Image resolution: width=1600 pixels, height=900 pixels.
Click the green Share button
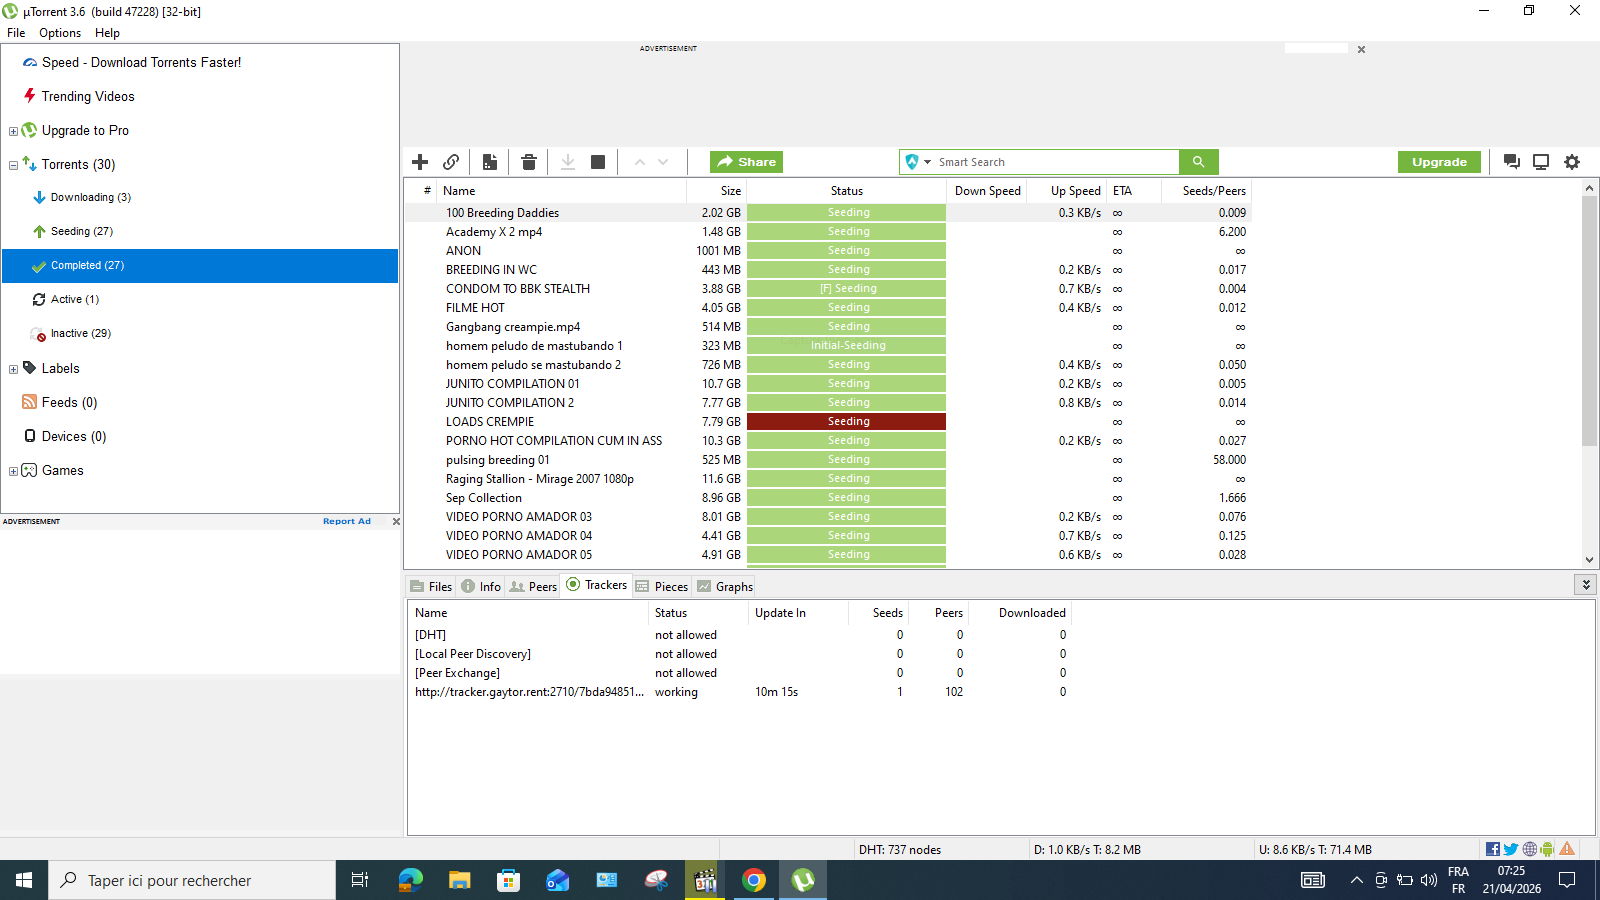746,162
